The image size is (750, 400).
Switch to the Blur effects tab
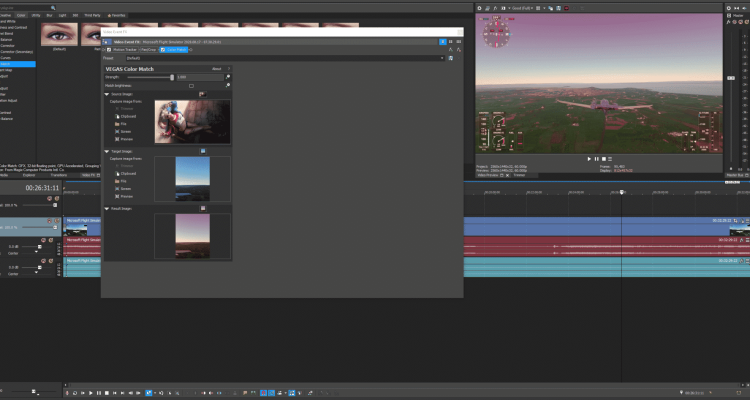[x=49, y=15]
